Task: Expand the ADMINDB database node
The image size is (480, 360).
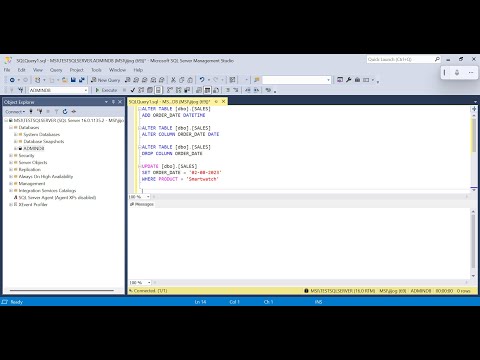Action: [15, 148]
